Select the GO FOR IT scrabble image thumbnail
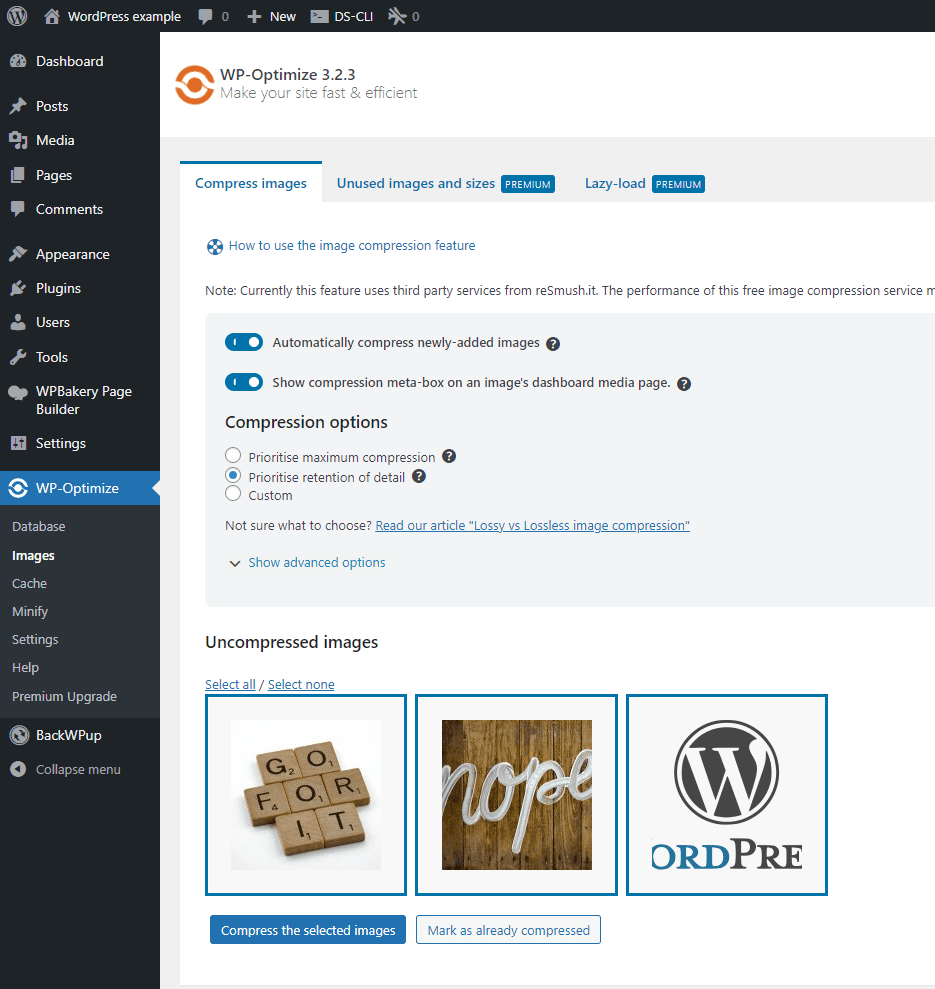The image size is (935, 989). tap(306, 795)
